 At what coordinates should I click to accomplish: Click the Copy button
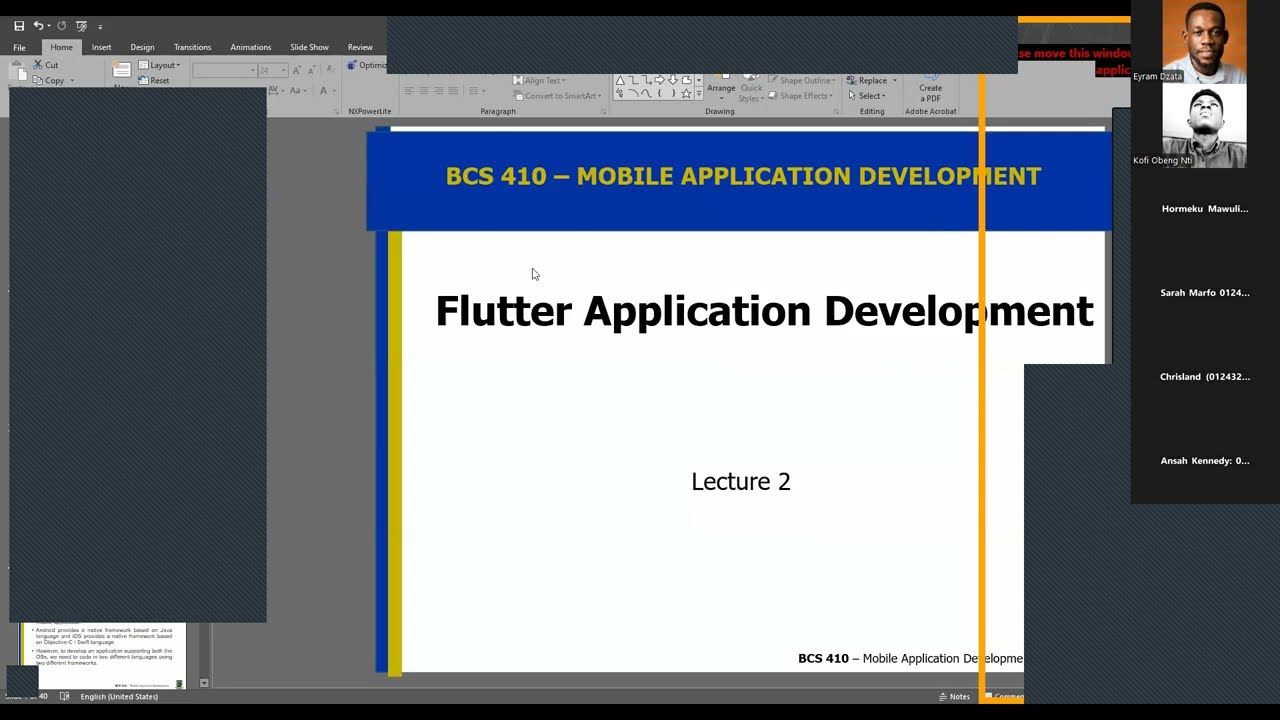pos(48,81)
